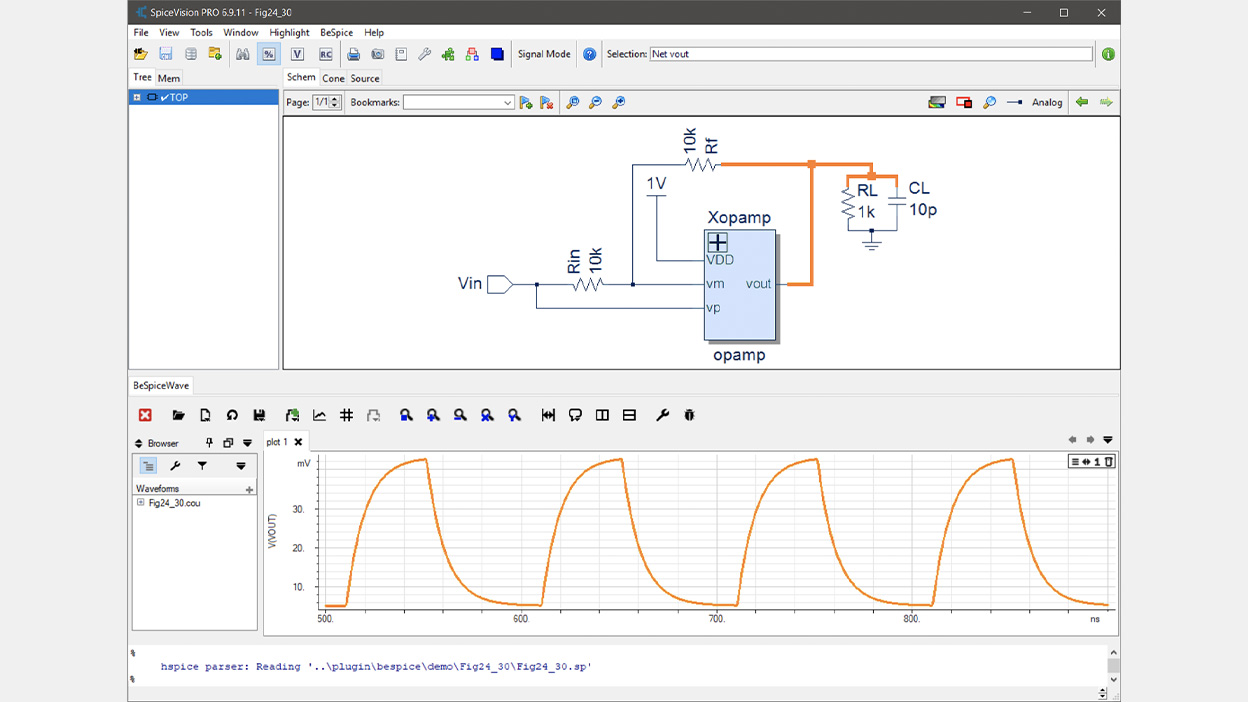Image resolution: width=1248 pixels, height=702 pixels.
Task: Click the wrench settings icon in waveform toolbar
Action: point(662,415)
